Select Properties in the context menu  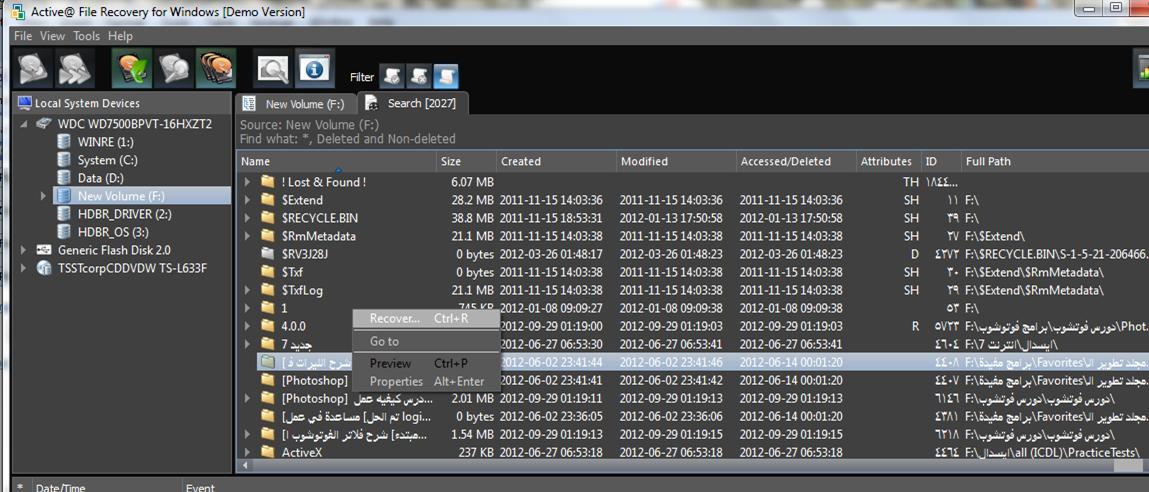tap(396, 381)
